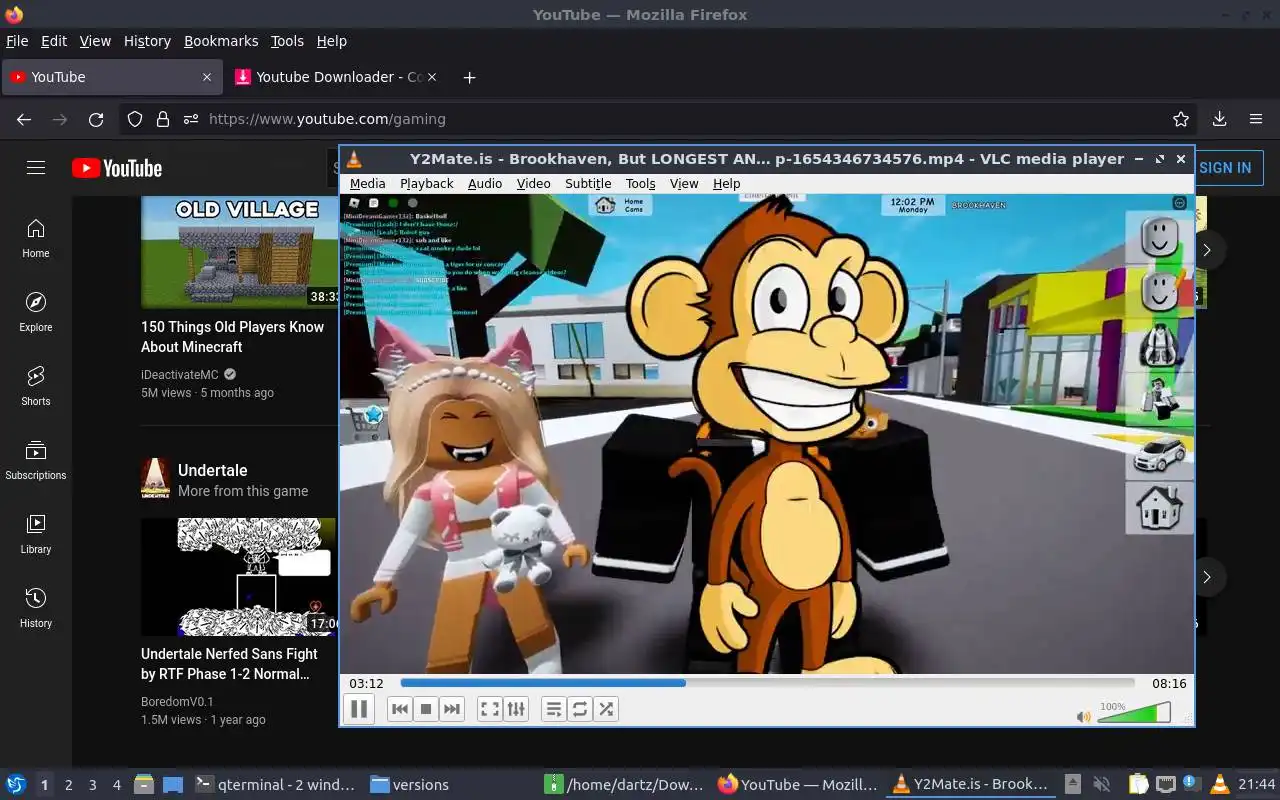Screen dimensions: 1280x800
Task: Open Firefox downloads panel
Action: 1219,119
